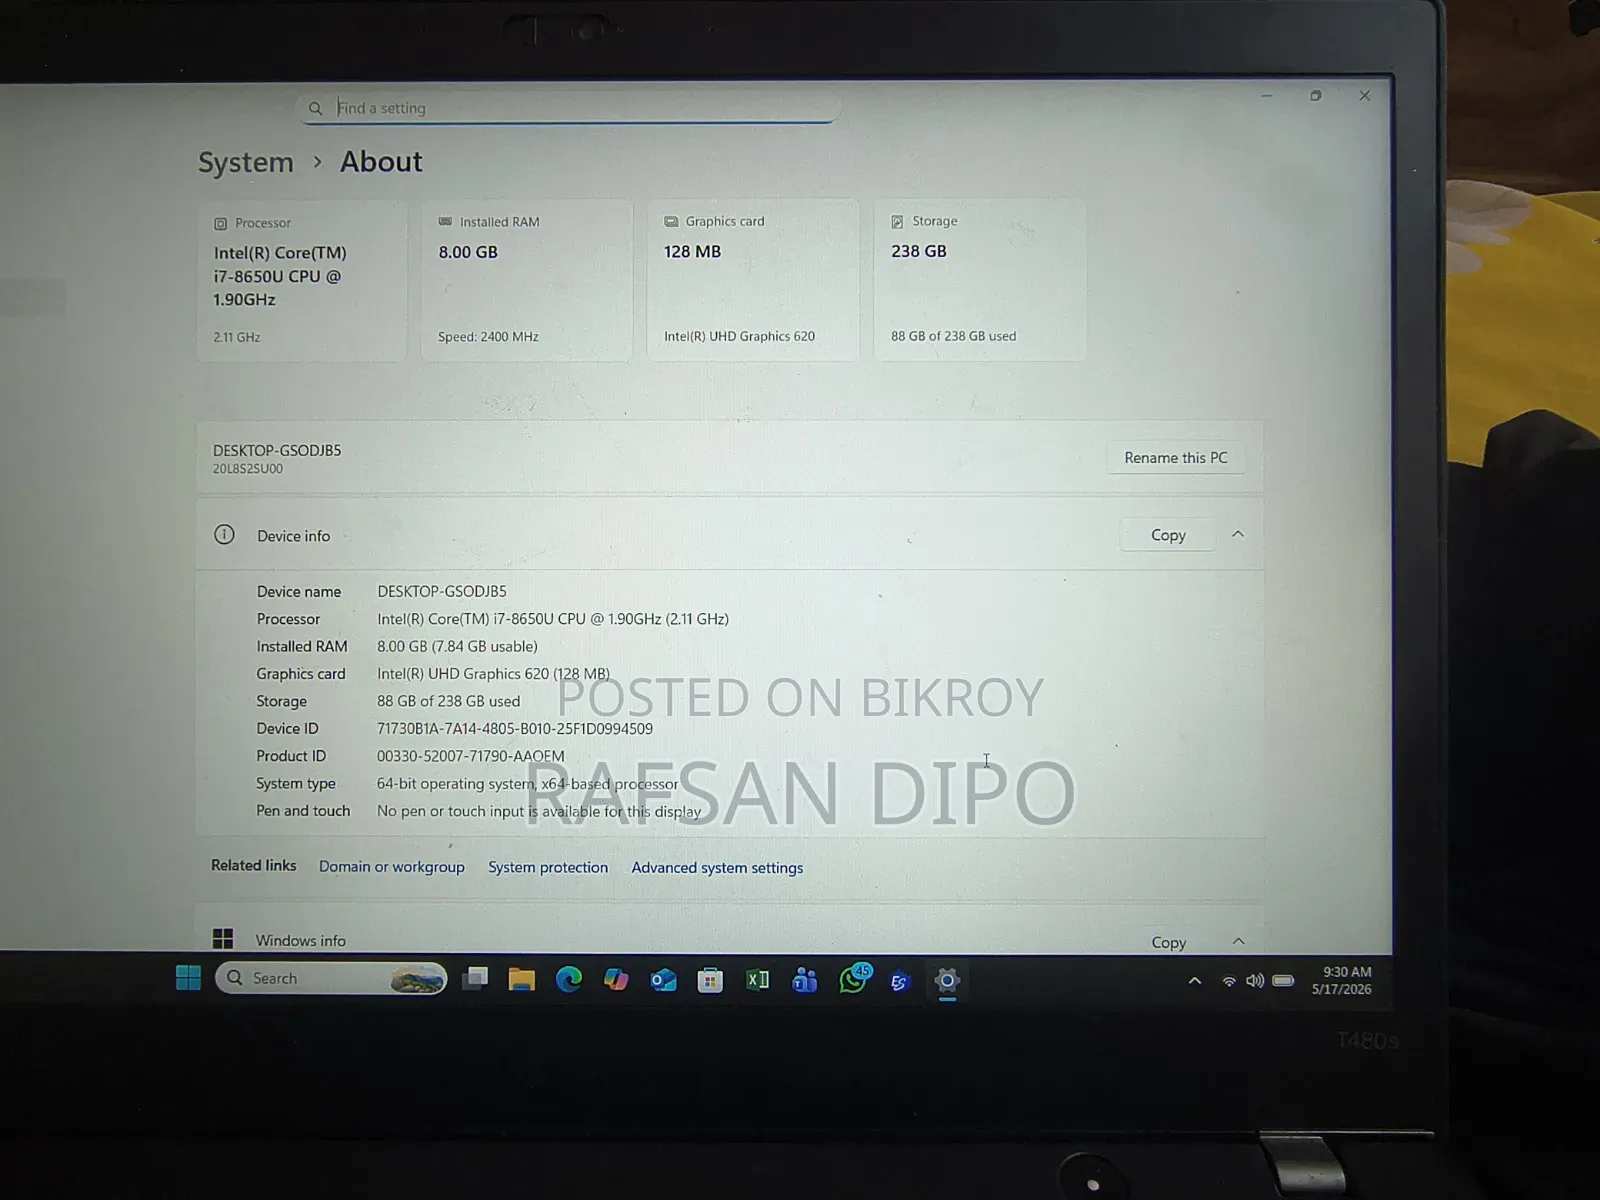Click the Storage card drive icon
Viewport: 1600px width, 1200px height.
(x=897, y=221)
